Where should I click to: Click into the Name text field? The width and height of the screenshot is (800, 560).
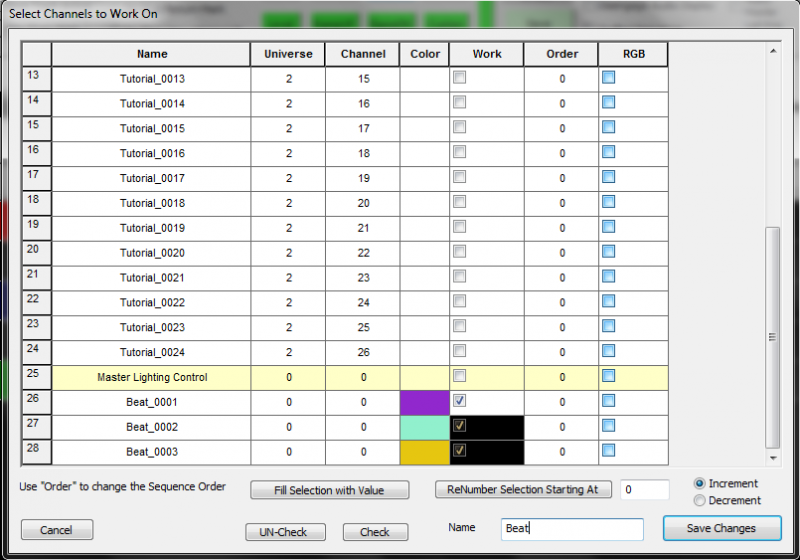573,529
